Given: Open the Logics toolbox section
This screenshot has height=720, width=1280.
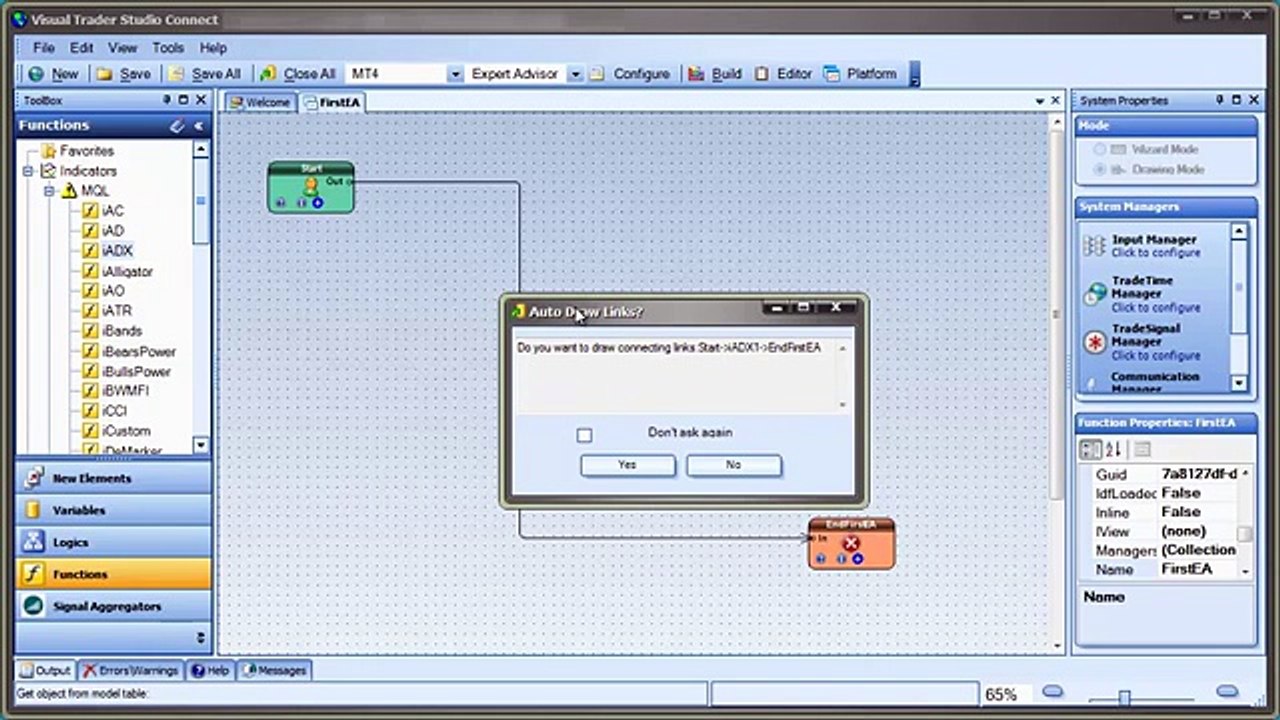Looking at the screenshot, I should (113, 542).
